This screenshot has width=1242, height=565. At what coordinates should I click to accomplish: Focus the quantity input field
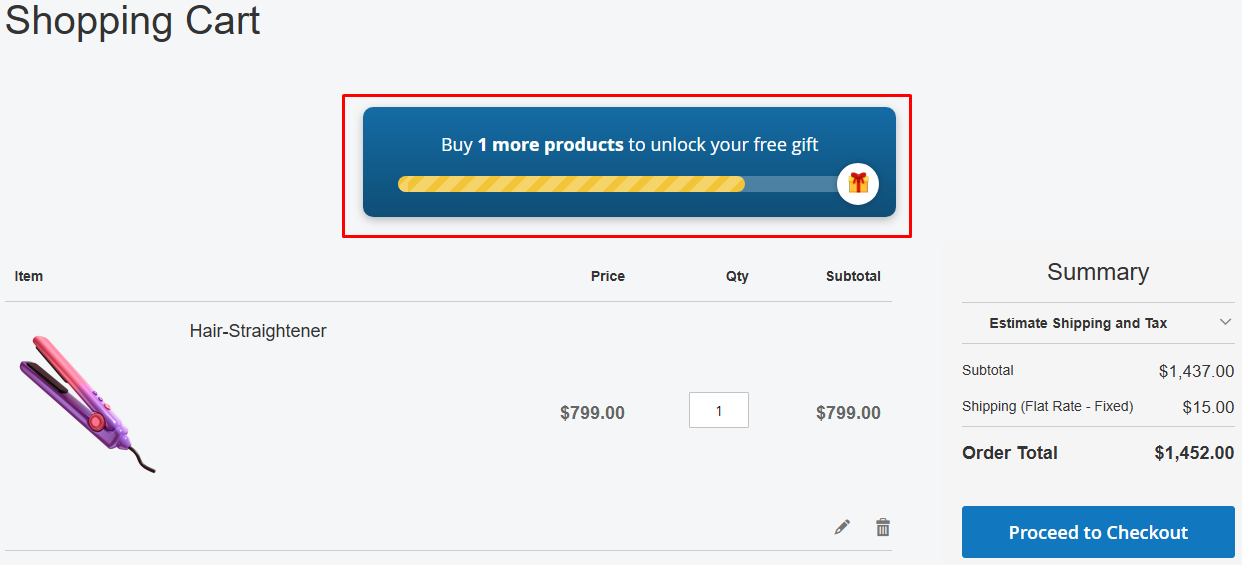(x=718, y=410)
